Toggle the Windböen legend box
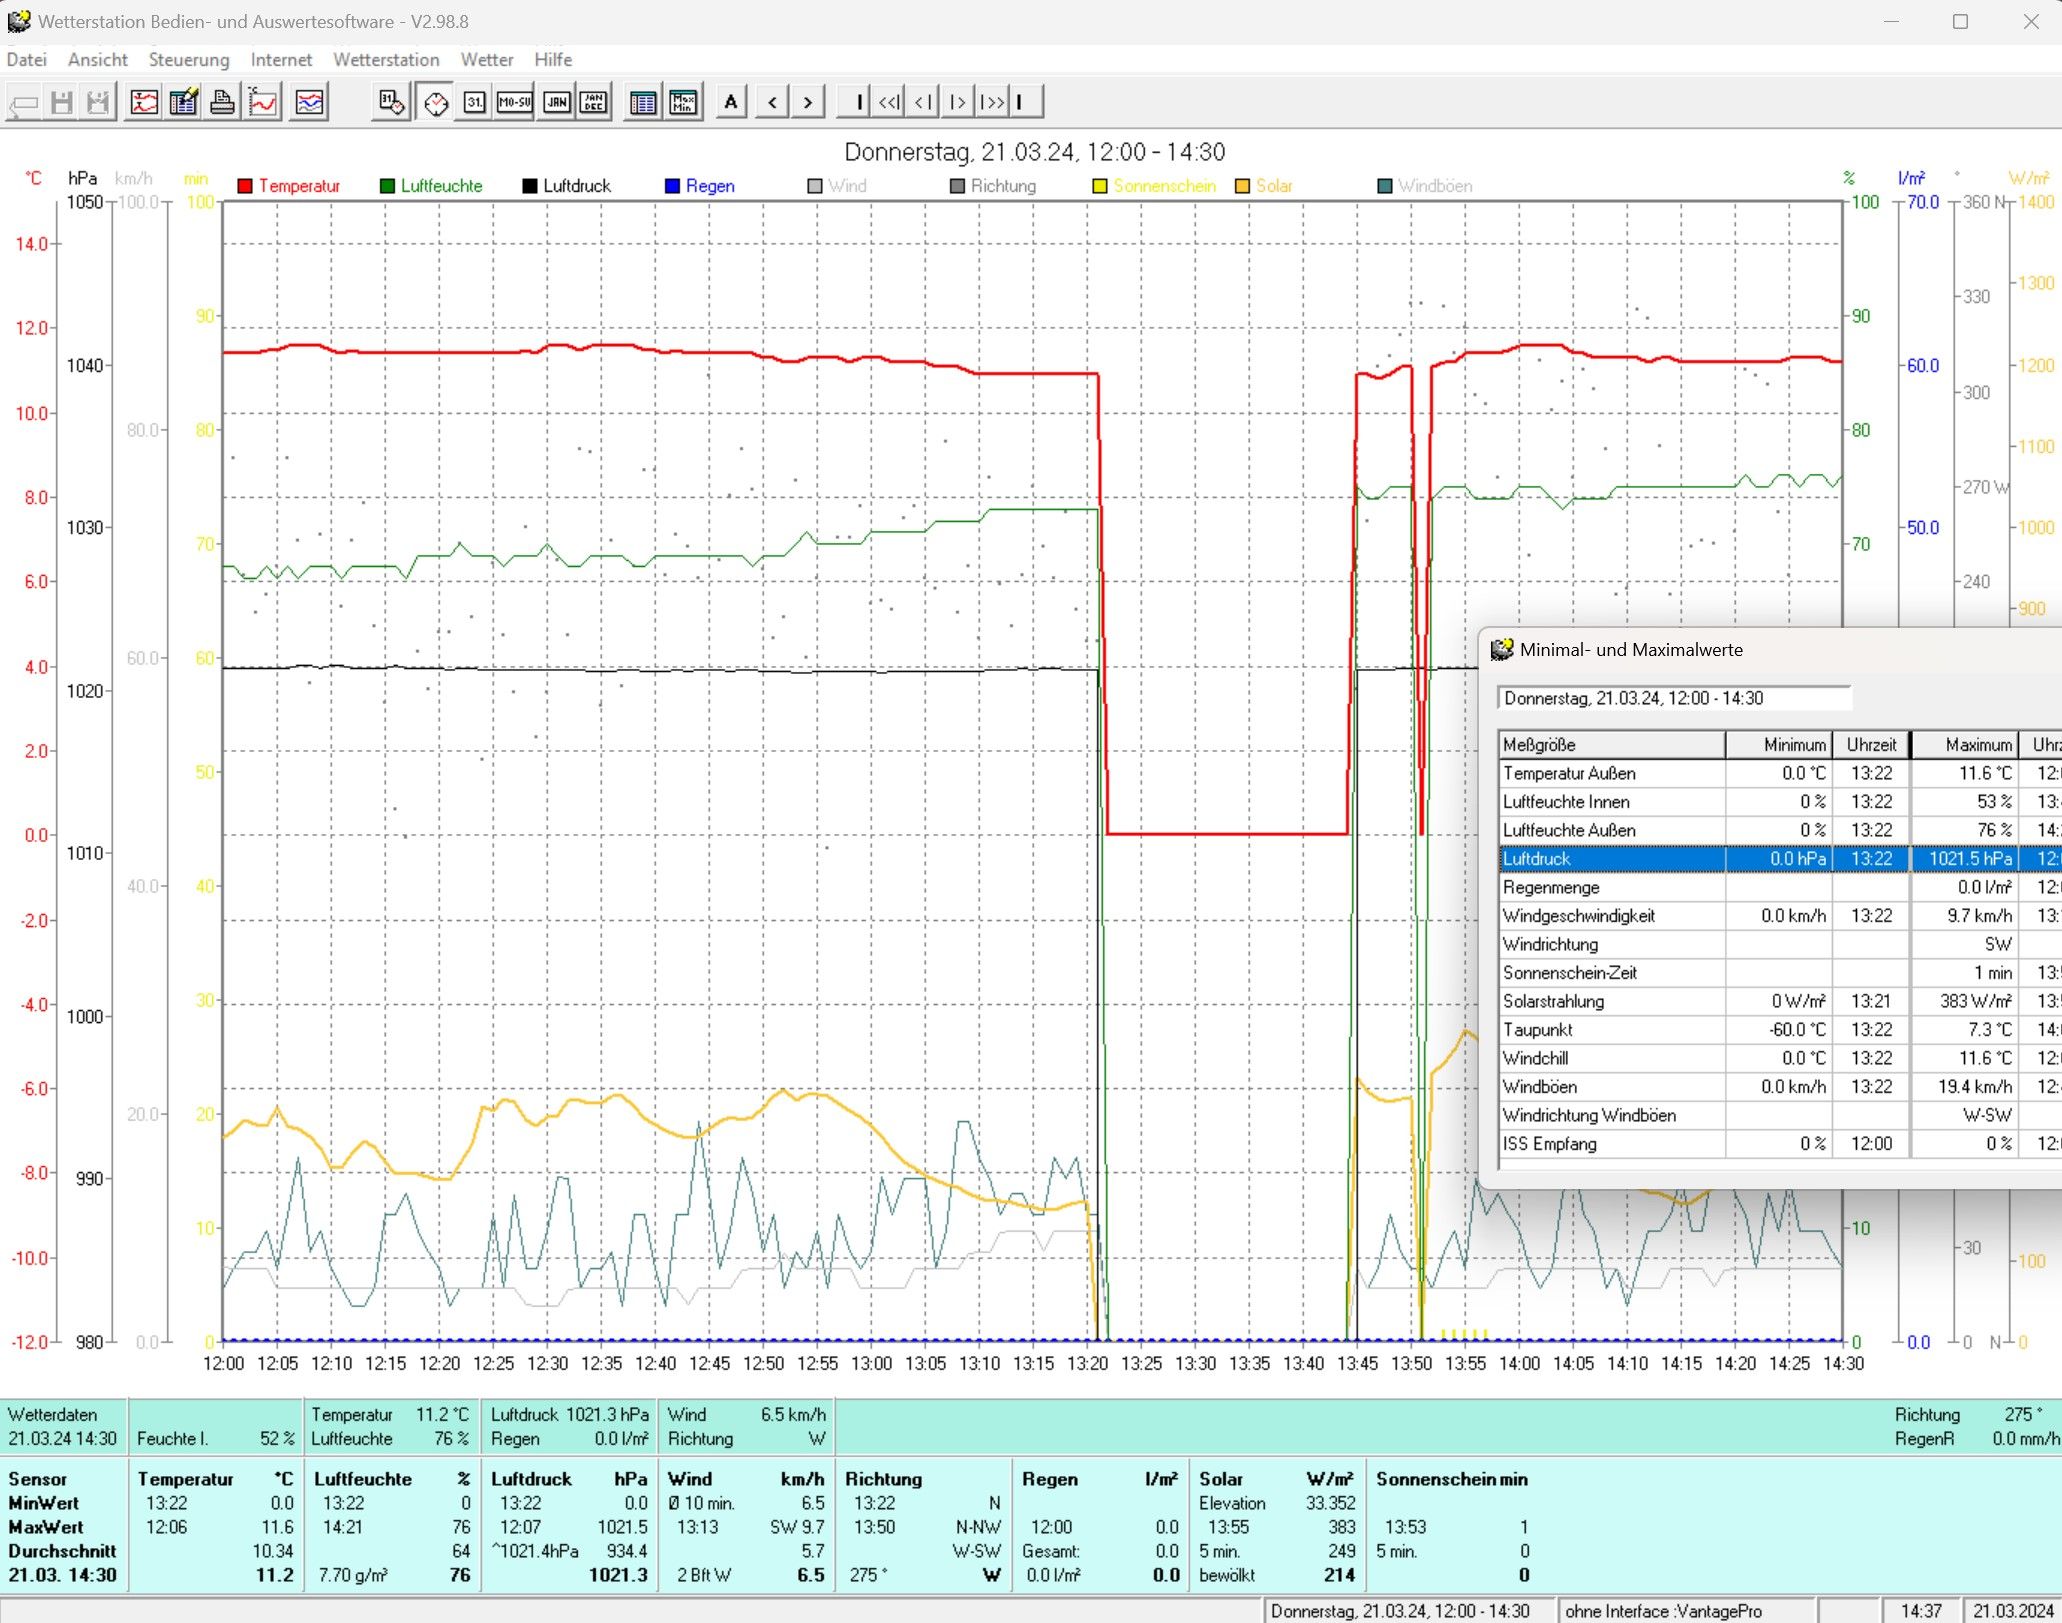Screen dimensions: 2062x1623 (1385, 186)
